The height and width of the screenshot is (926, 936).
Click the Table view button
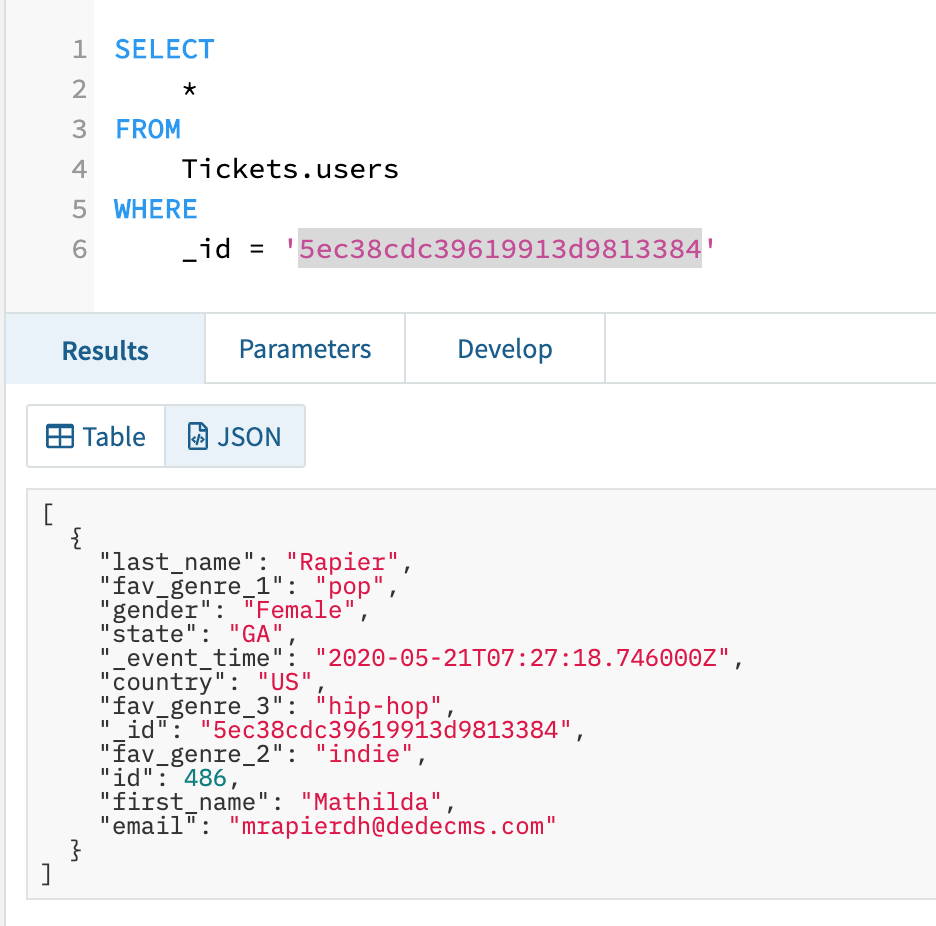pos(95,436)
